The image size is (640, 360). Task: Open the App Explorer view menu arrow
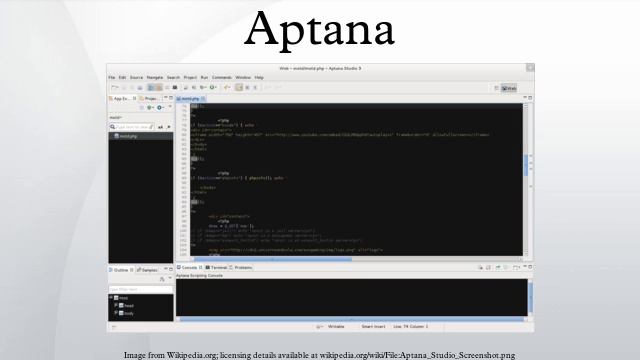click(x=170, y=107)
